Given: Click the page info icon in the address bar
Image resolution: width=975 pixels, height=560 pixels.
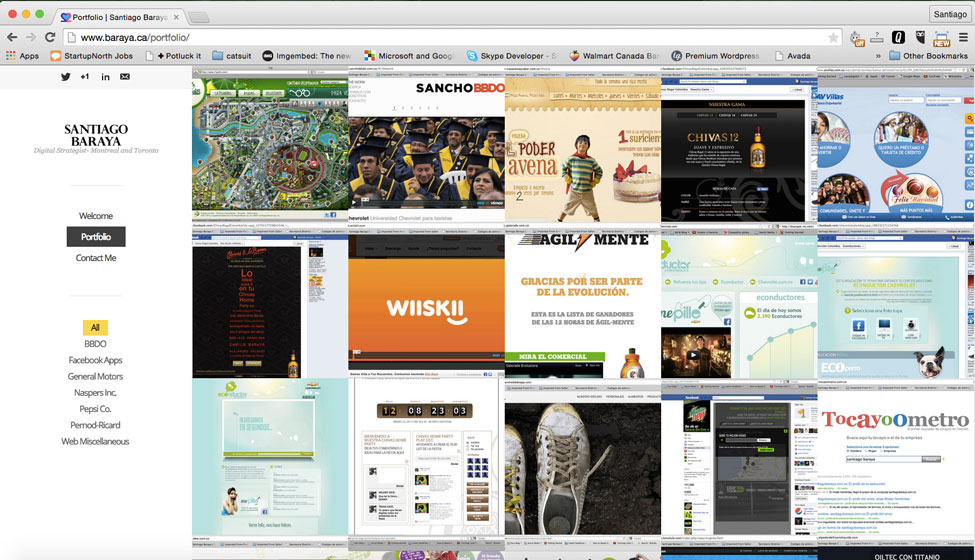Looking at the screenshot, I should (x=72, y=37).
